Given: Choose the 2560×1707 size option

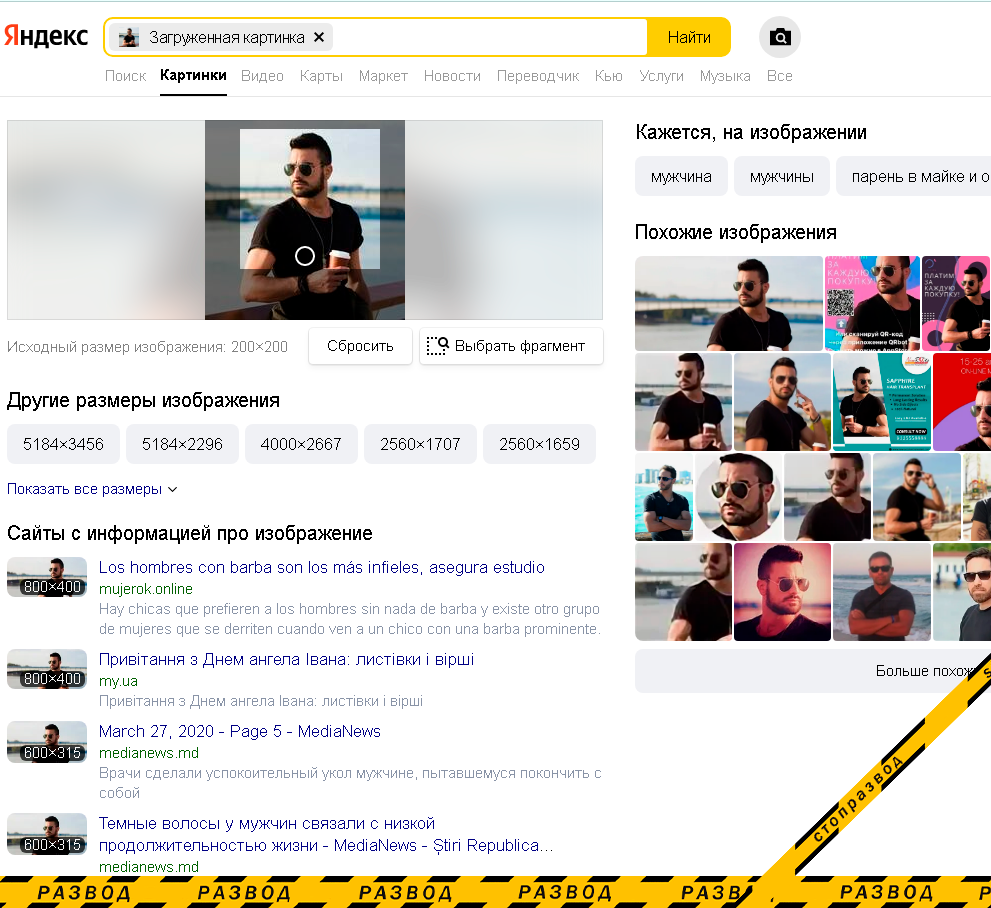Looking at the screenshot, I should tap(420, 444).
